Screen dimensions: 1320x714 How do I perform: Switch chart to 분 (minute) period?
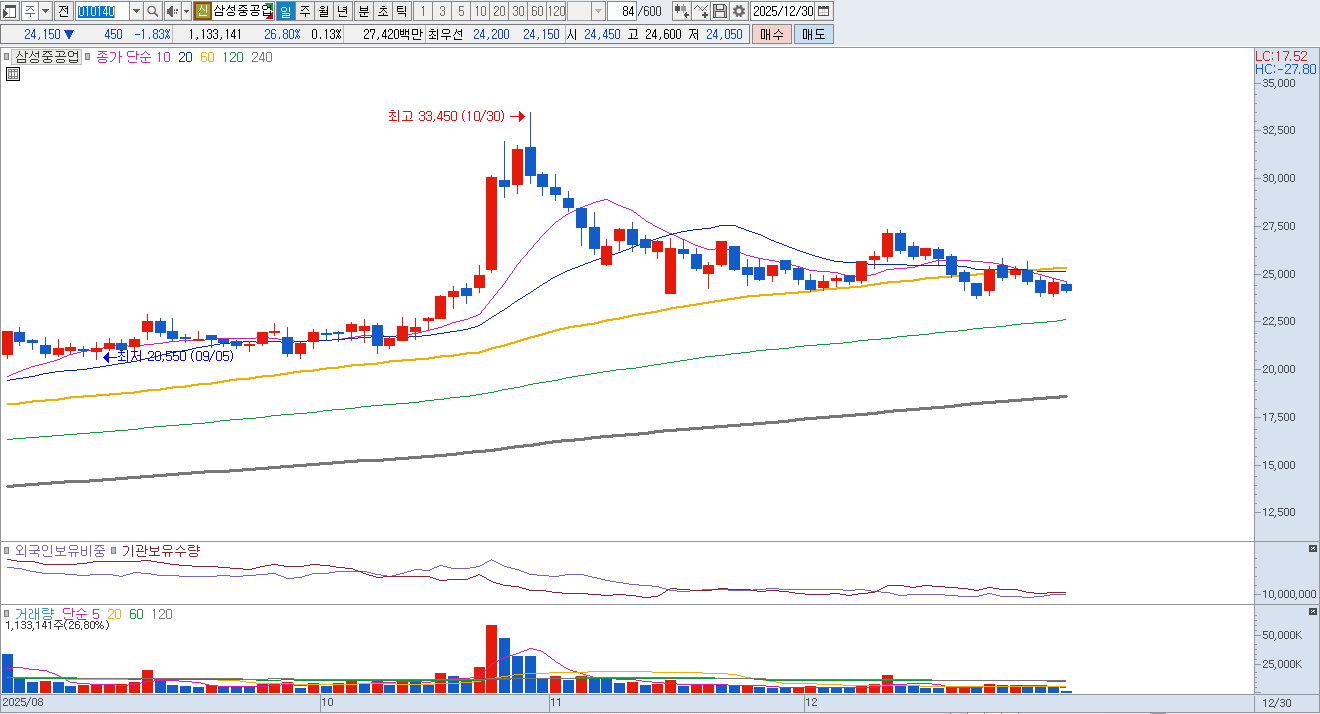363,11
